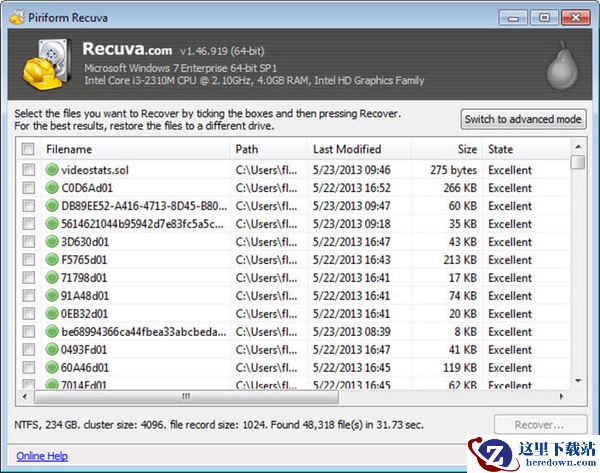Maximize the Piriform Recuva window
Screen dimensions: 600x473
tap(544, 18)
